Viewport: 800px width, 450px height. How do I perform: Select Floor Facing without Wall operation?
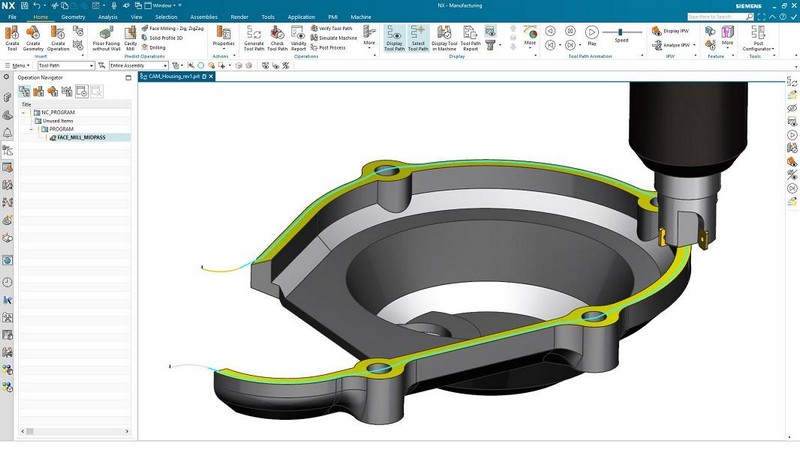point(106,38)
